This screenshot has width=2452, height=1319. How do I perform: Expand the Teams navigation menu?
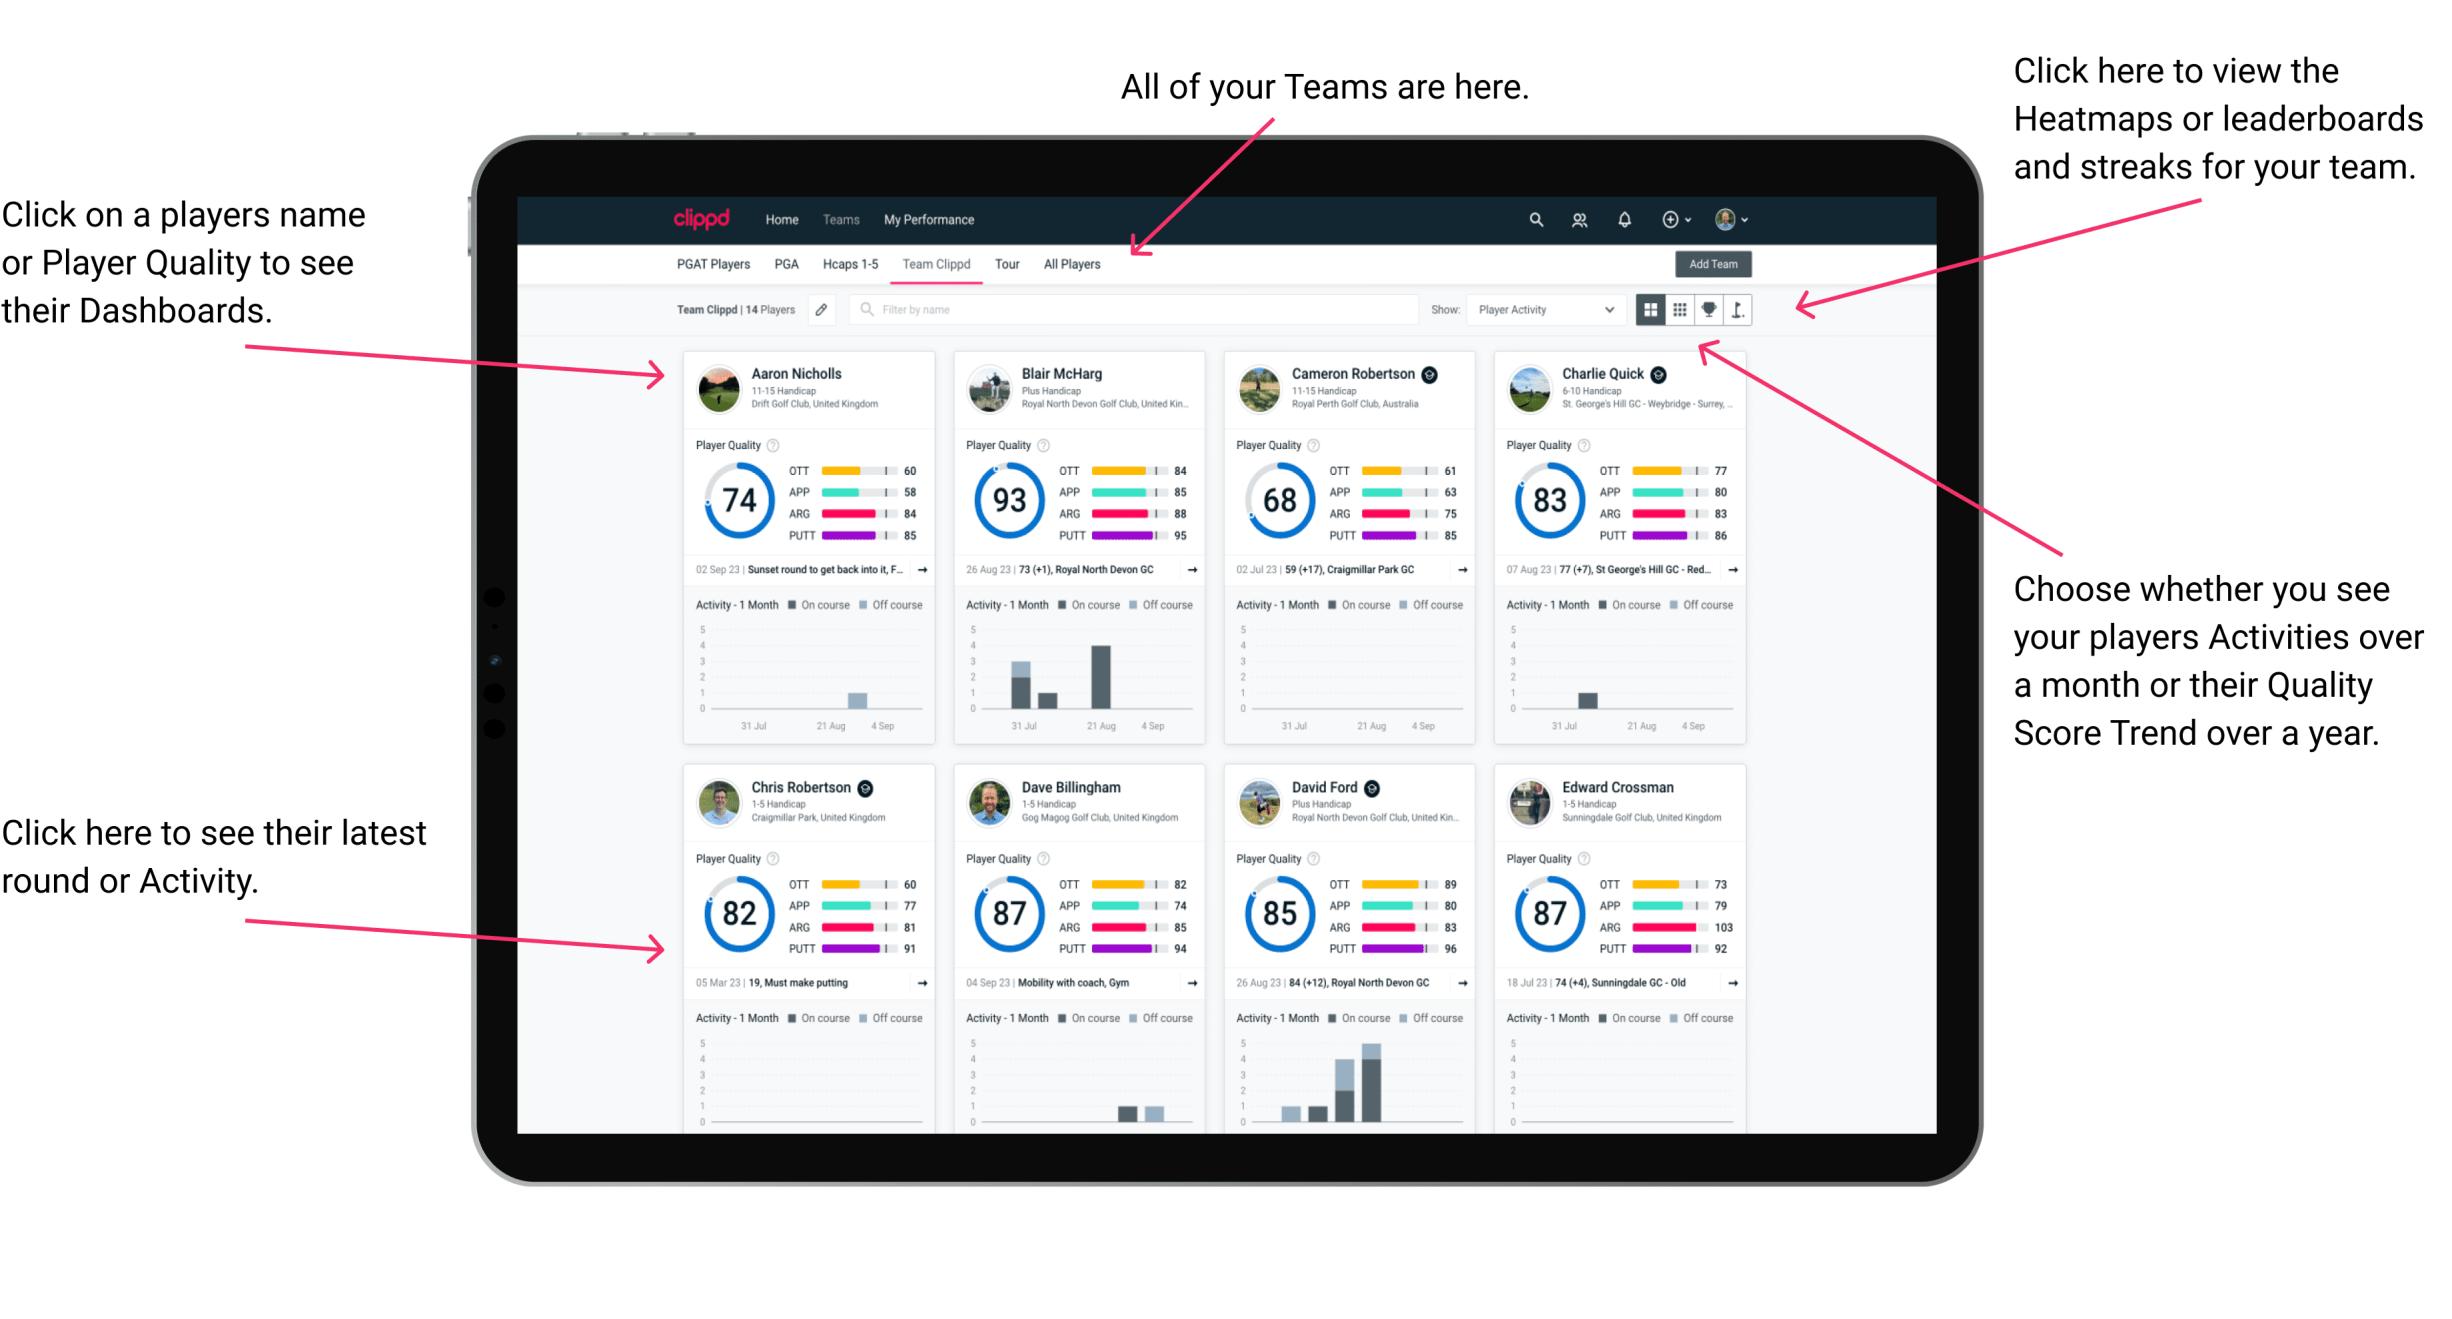coord(843,219)
